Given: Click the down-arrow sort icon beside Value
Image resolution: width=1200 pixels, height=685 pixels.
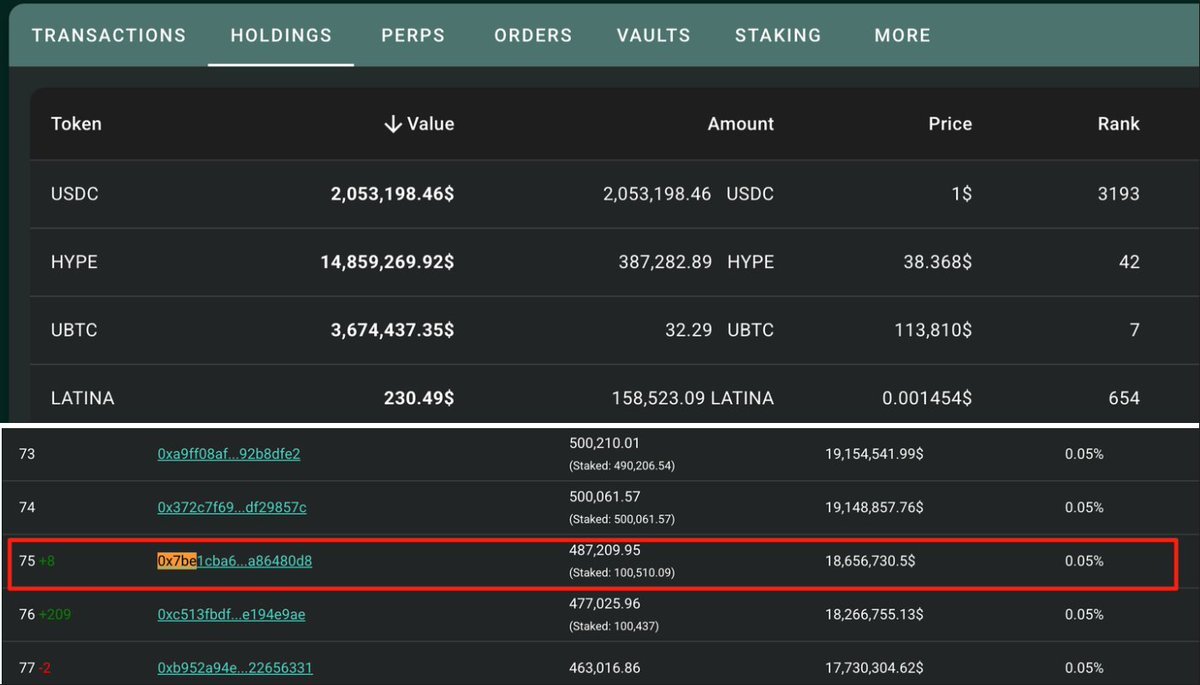Looking at the screenshot, I should 392,124.
